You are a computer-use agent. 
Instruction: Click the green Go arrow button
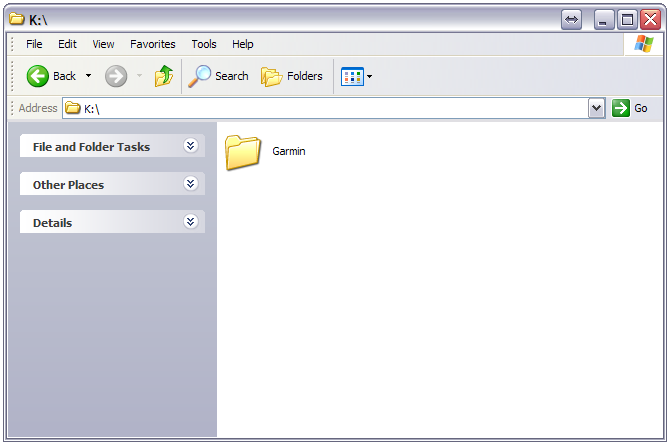click(x=621, y=108)
